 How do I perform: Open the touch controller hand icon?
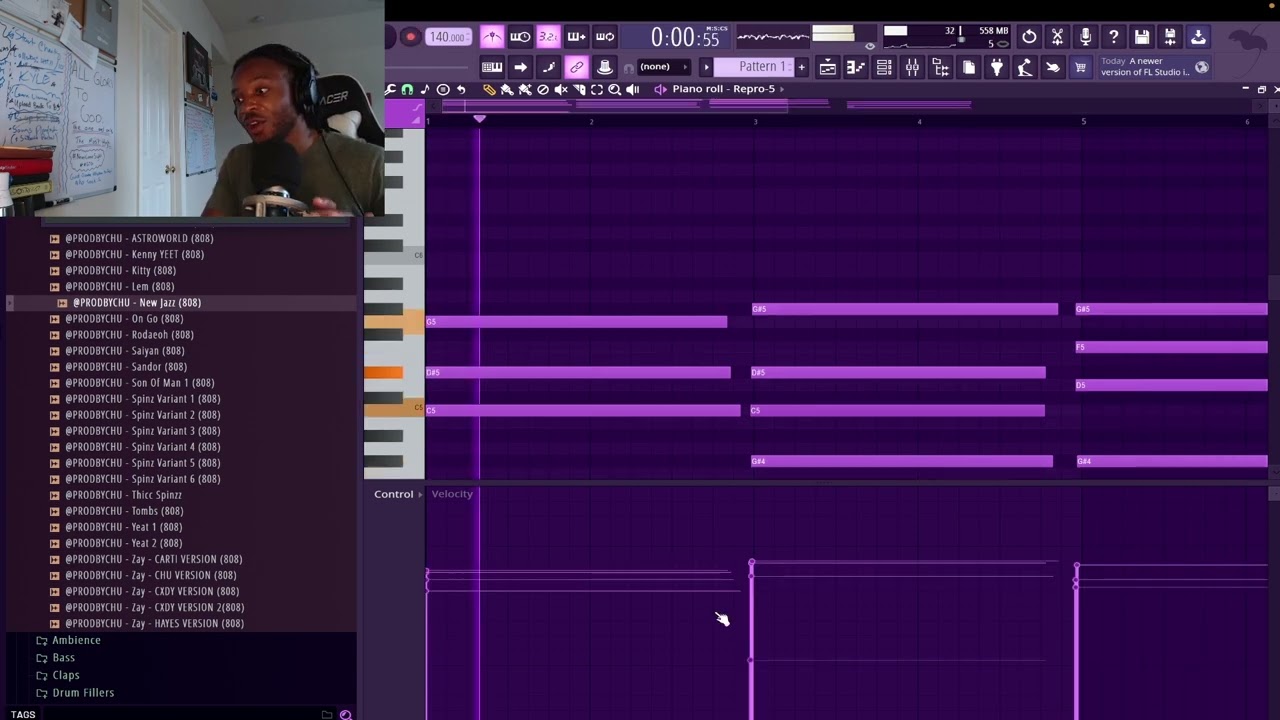coord(1052,67)
